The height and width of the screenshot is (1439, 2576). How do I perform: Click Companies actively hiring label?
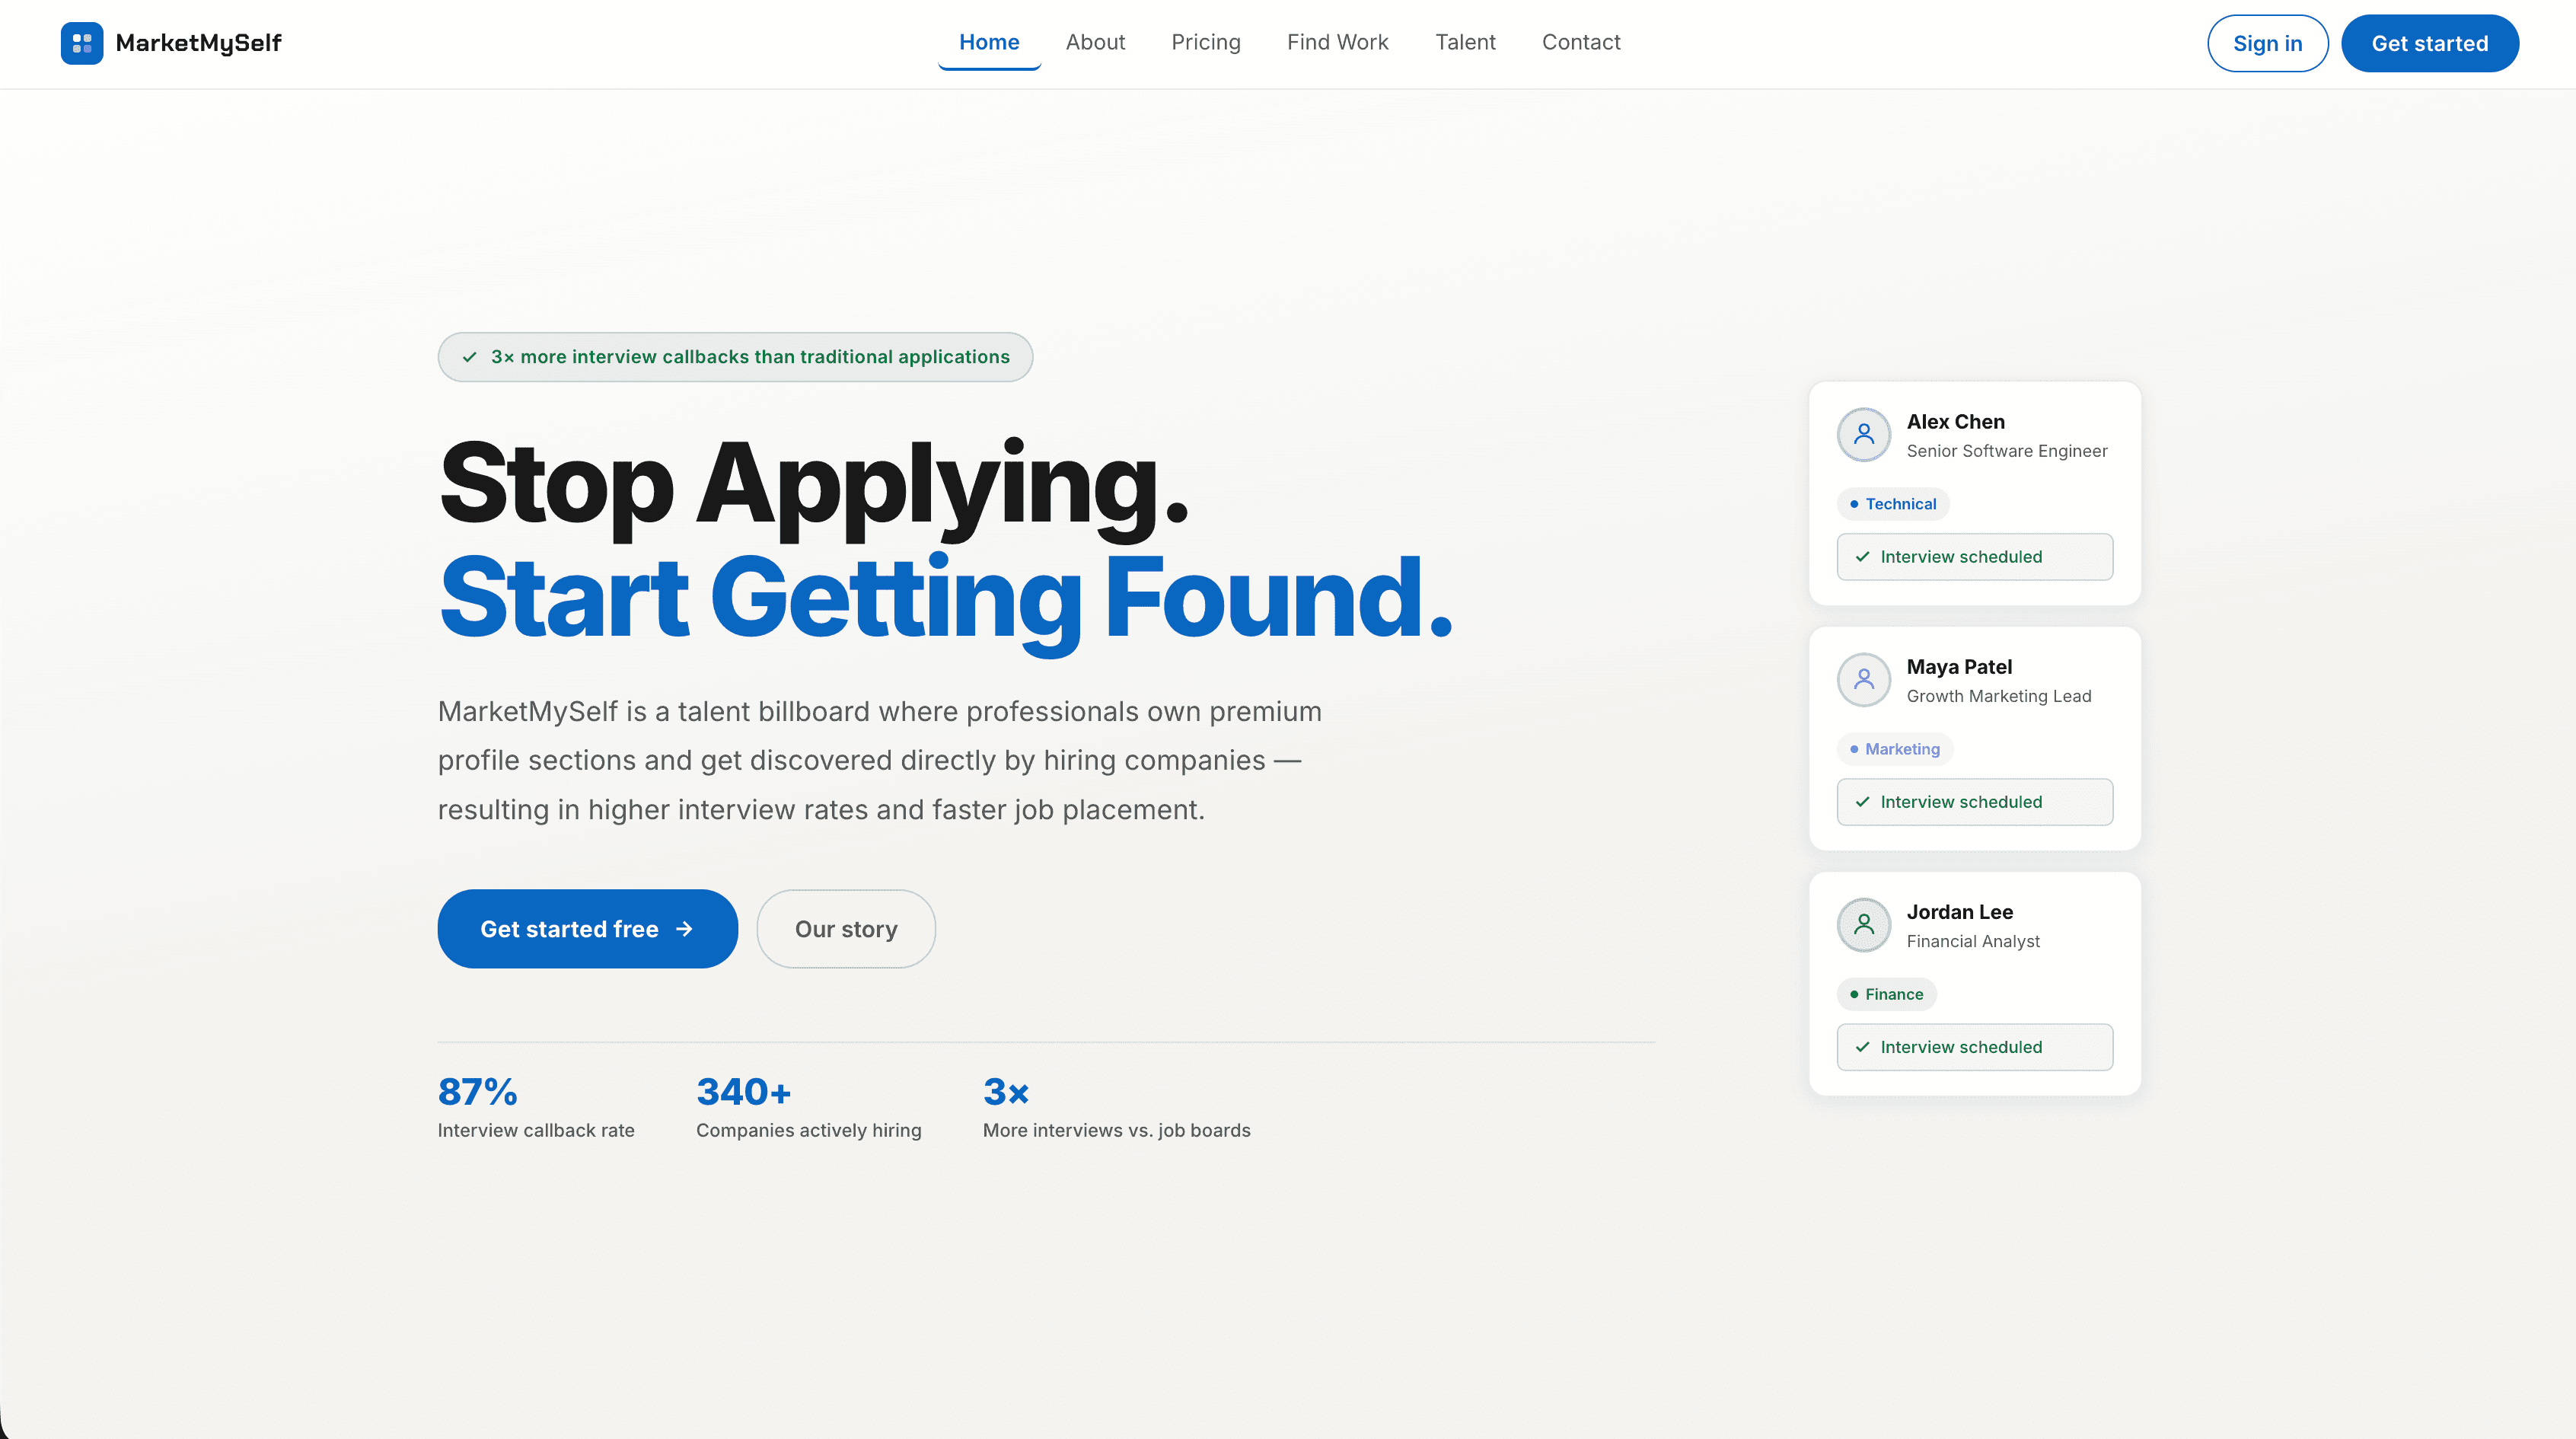[x=808, y=1129]
